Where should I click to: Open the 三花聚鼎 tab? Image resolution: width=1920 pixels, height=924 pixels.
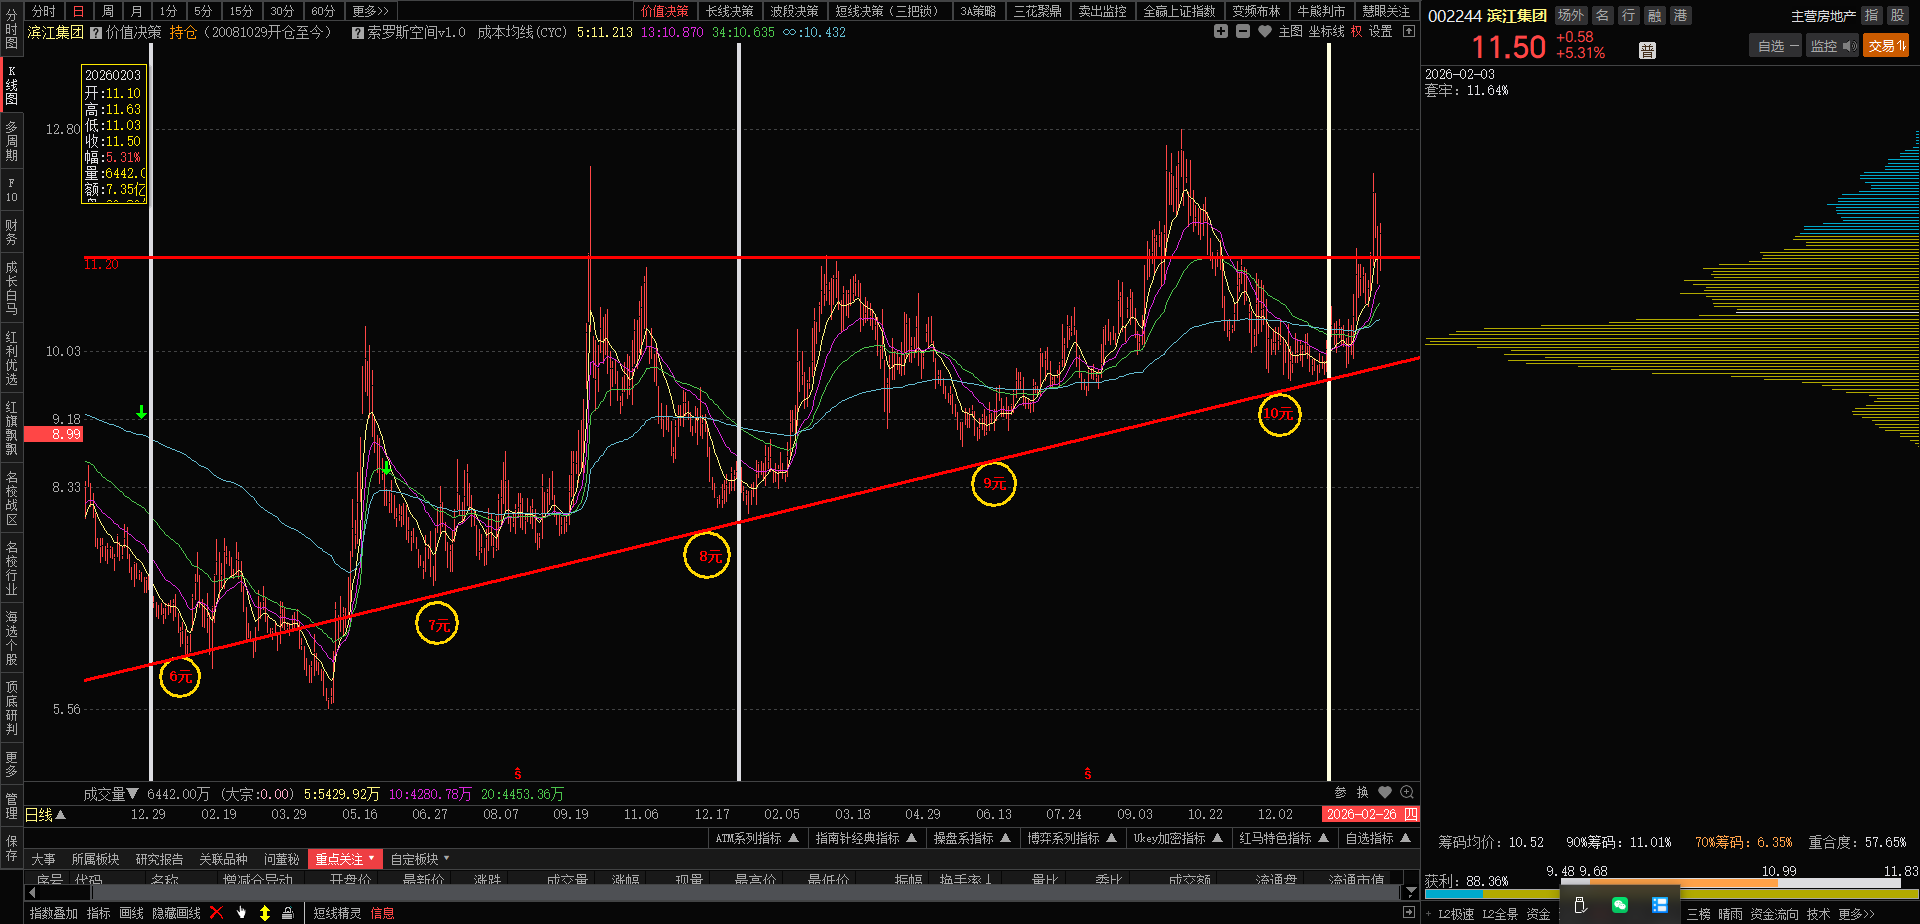click(x=1038, y=11)
